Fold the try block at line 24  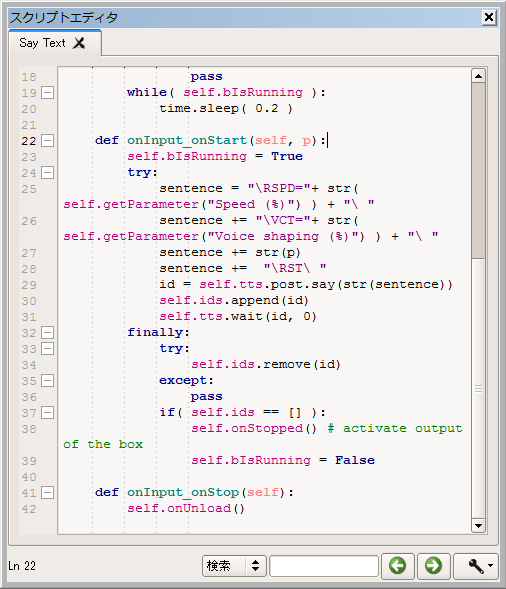47,172
